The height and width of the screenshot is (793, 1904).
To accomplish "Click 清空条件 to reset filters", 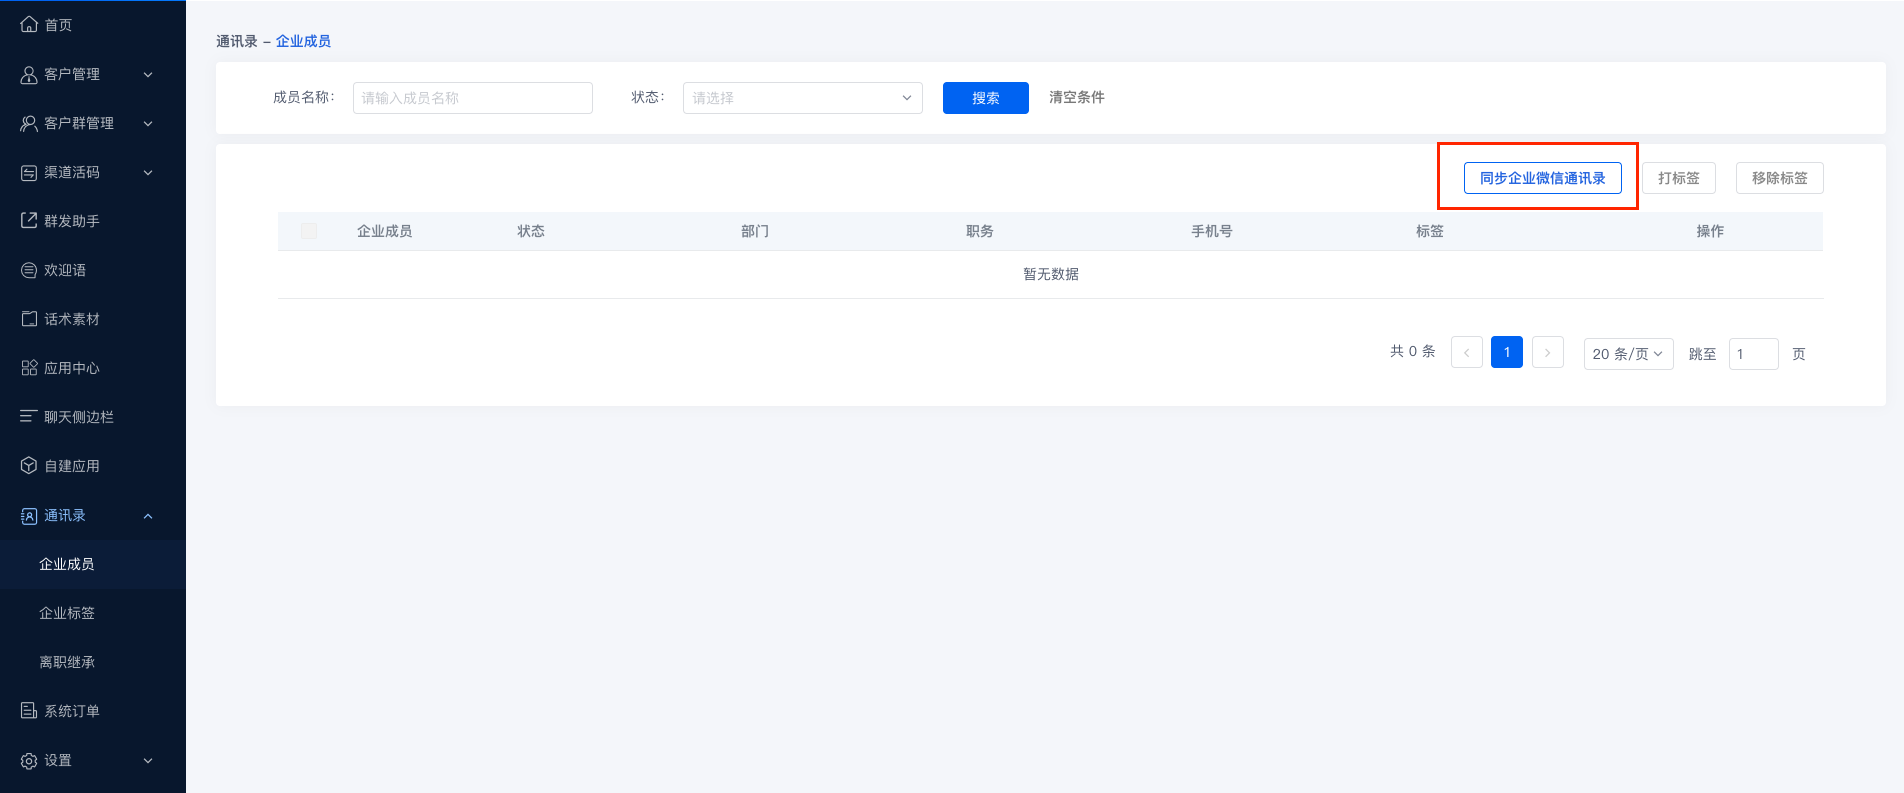I will click(1077, 97).
